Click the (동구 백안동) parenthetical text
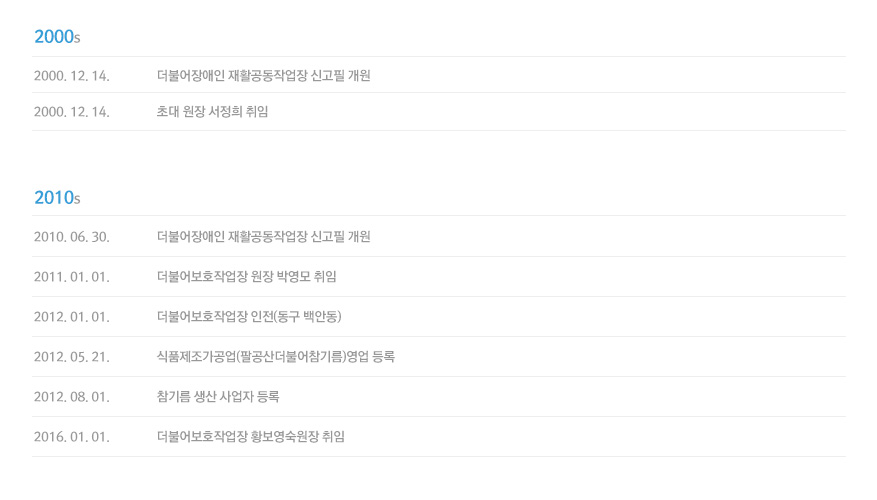The width and height of the screenshot is (877, 500). (308, 317)
